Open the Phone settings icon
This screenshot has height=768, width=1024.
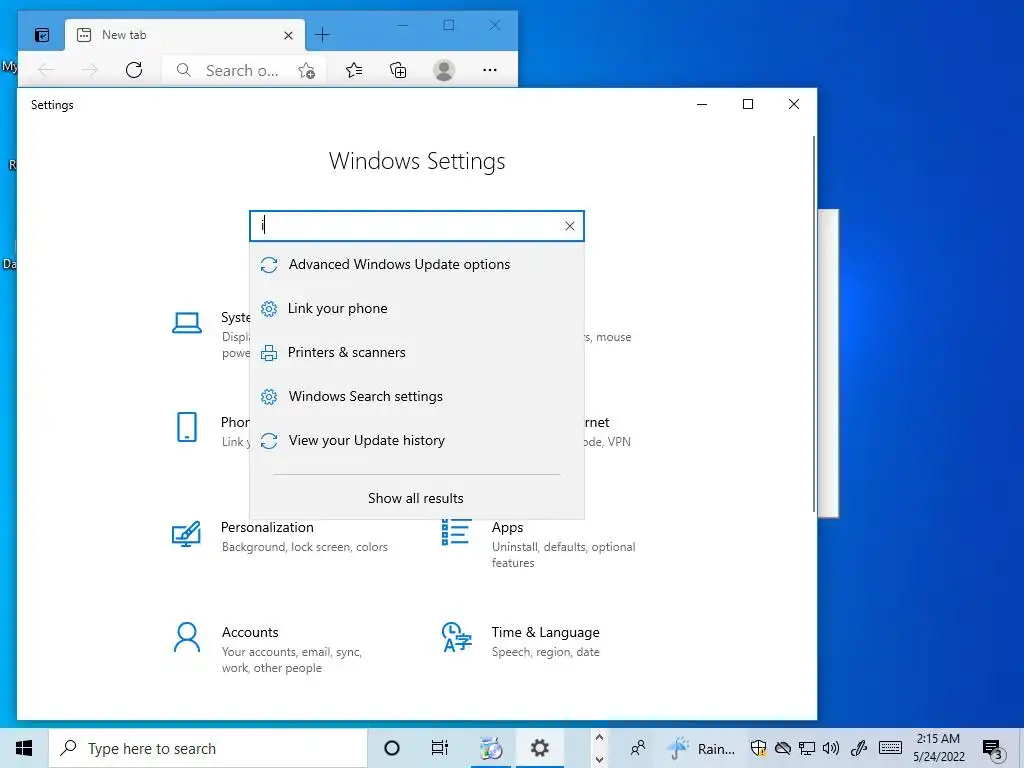coord(187,428)
